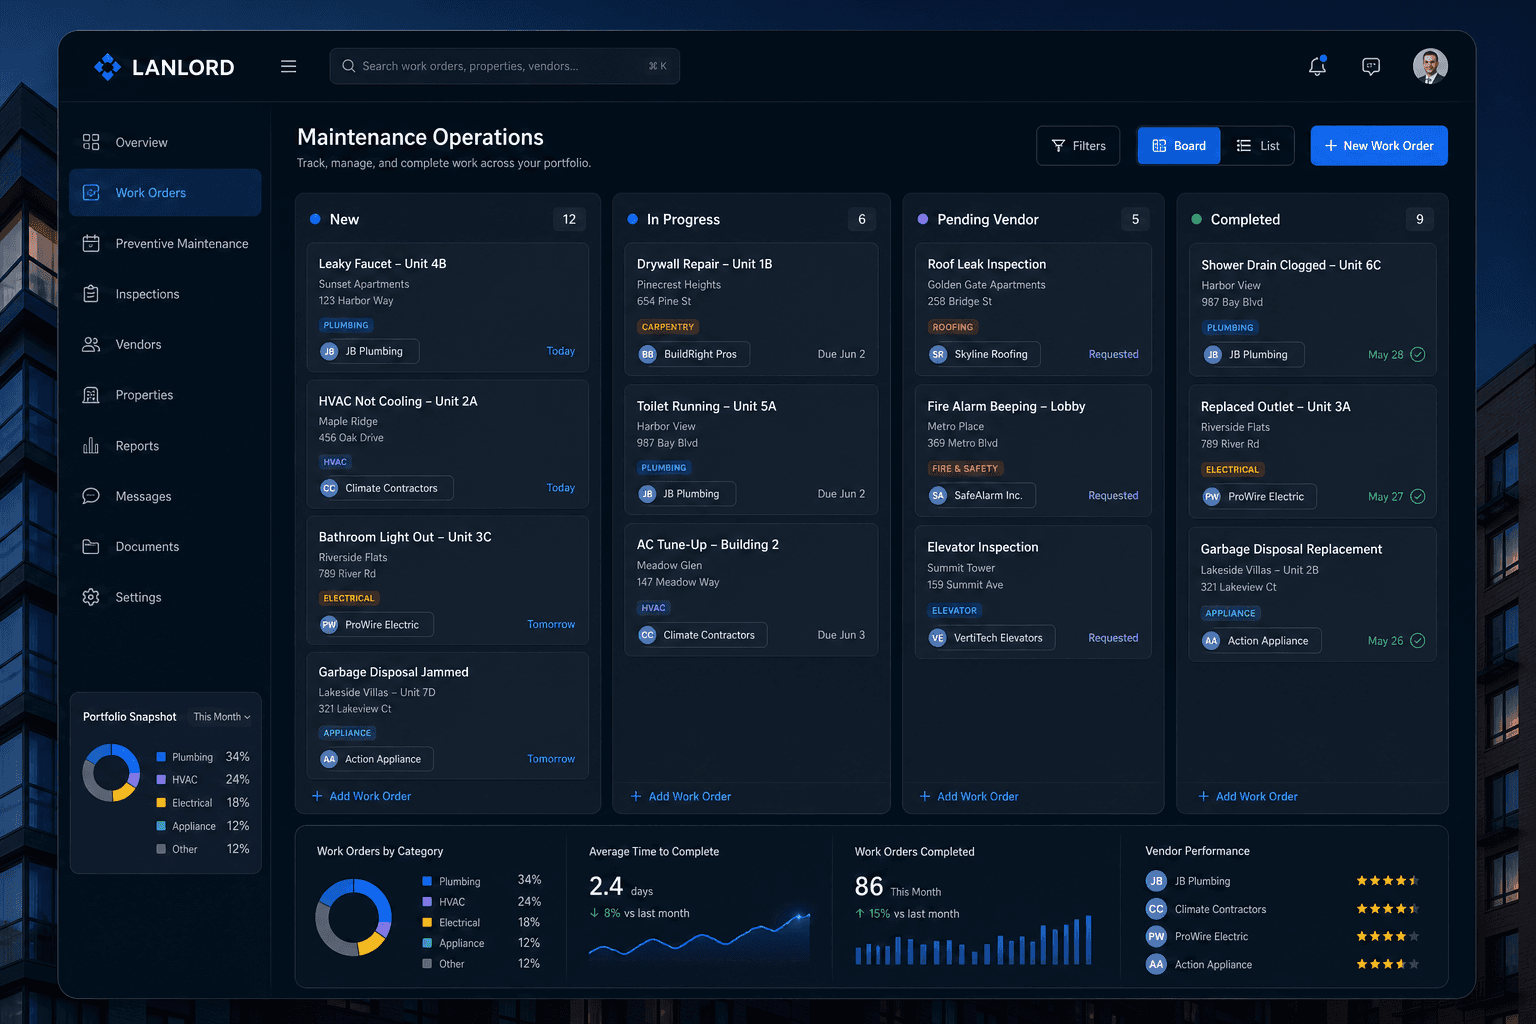The height and width of the screenshot is (1024, 1536).
Task: Open the Garbage Disposal Jammed card title
Action: pos(393,672)
